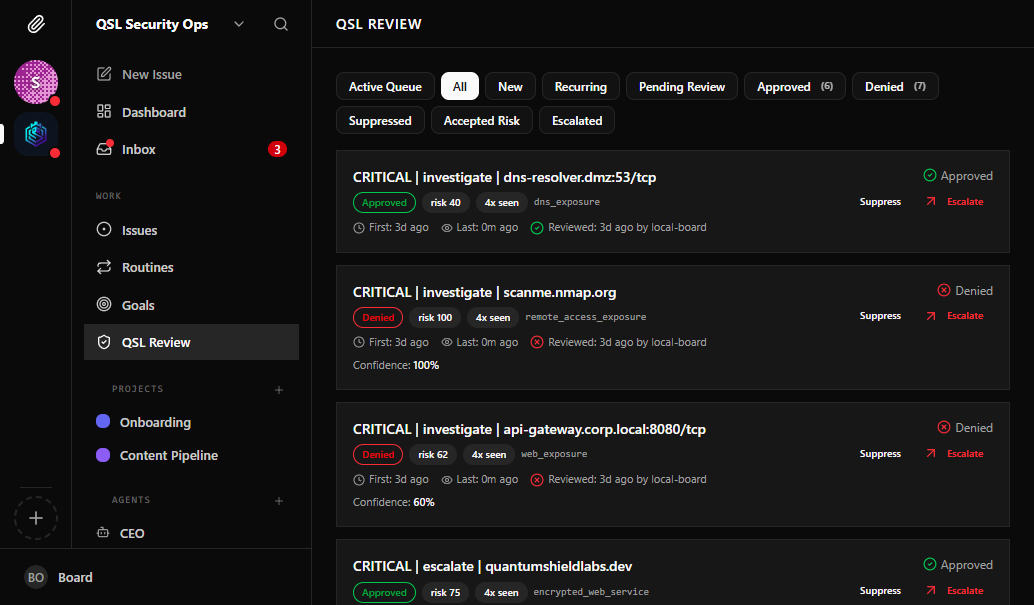Click the remote_access_exposure label
This screenshot has height=605, width=1034.
point(586,317)
